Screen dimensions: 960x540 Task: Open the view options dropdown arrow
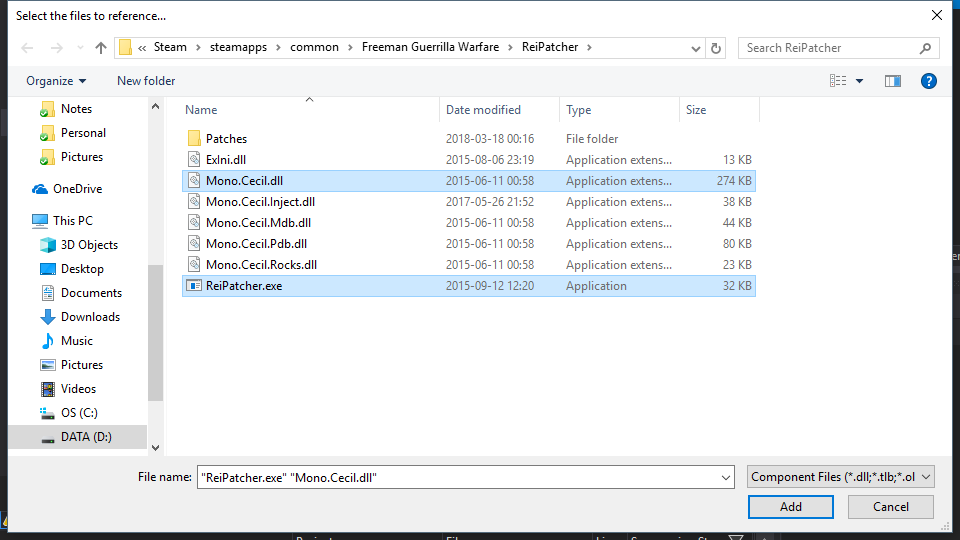click(860, 81)
